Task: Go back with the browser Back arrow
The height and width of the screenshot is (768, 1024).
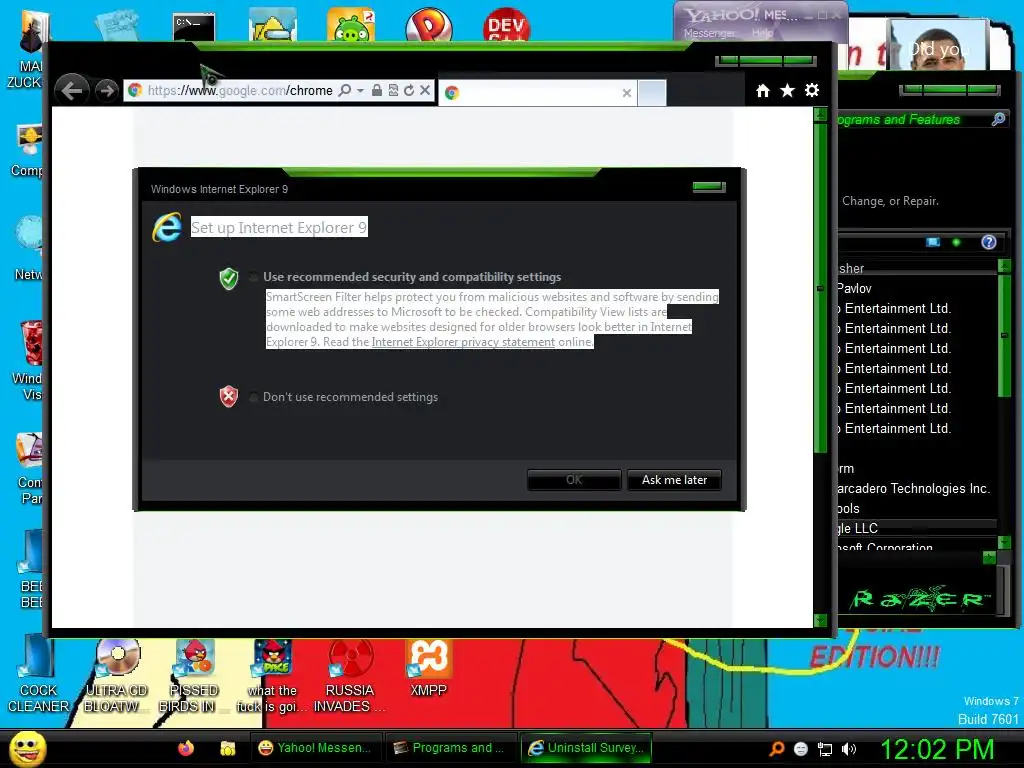Action: (x=72, y=90)
